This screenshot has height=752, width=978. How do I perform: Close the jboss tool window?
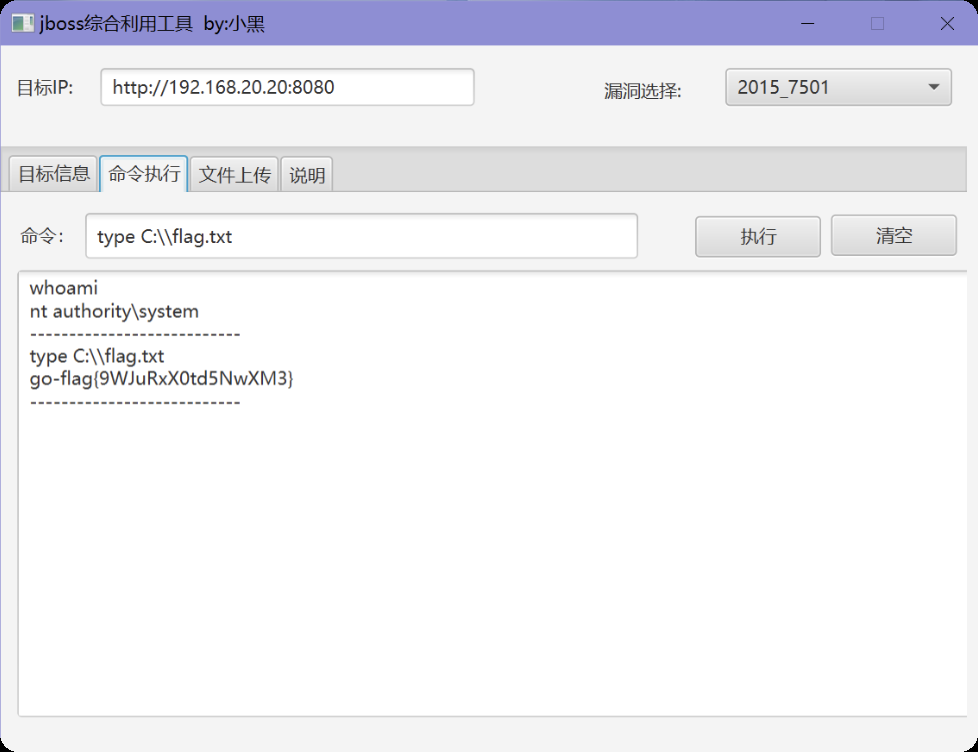[946, 23]
